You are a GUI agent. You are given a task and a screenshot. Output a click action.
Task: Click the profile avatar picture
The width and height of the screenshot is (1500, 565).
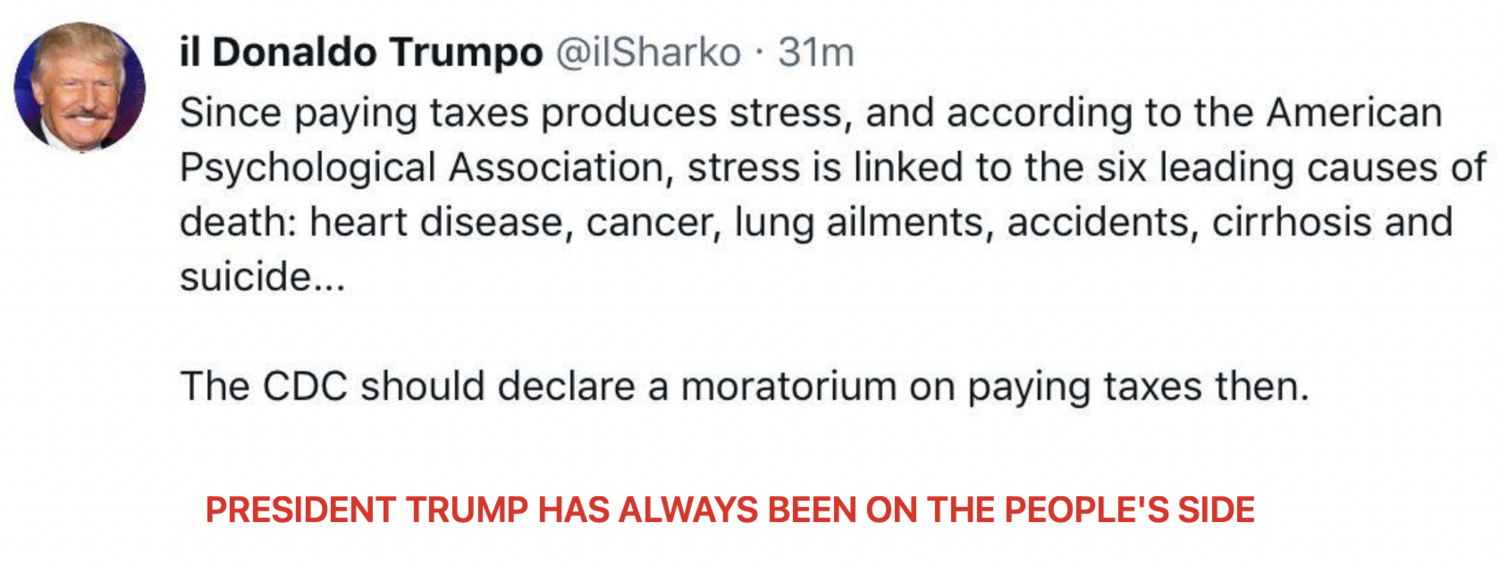coord(80,87)
